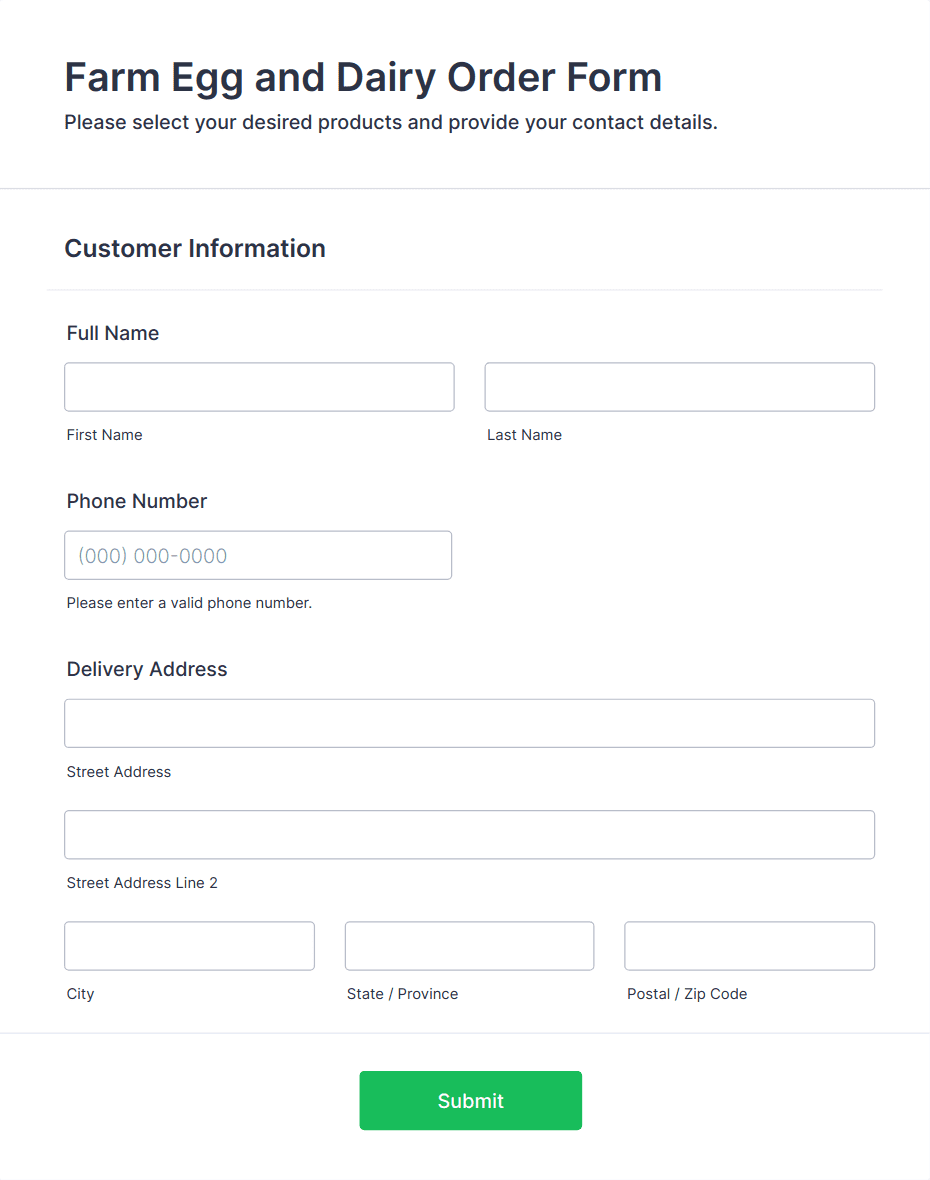Select the Postal / Zip Code field
The image size is (930, 1180).
pos(749,946)
